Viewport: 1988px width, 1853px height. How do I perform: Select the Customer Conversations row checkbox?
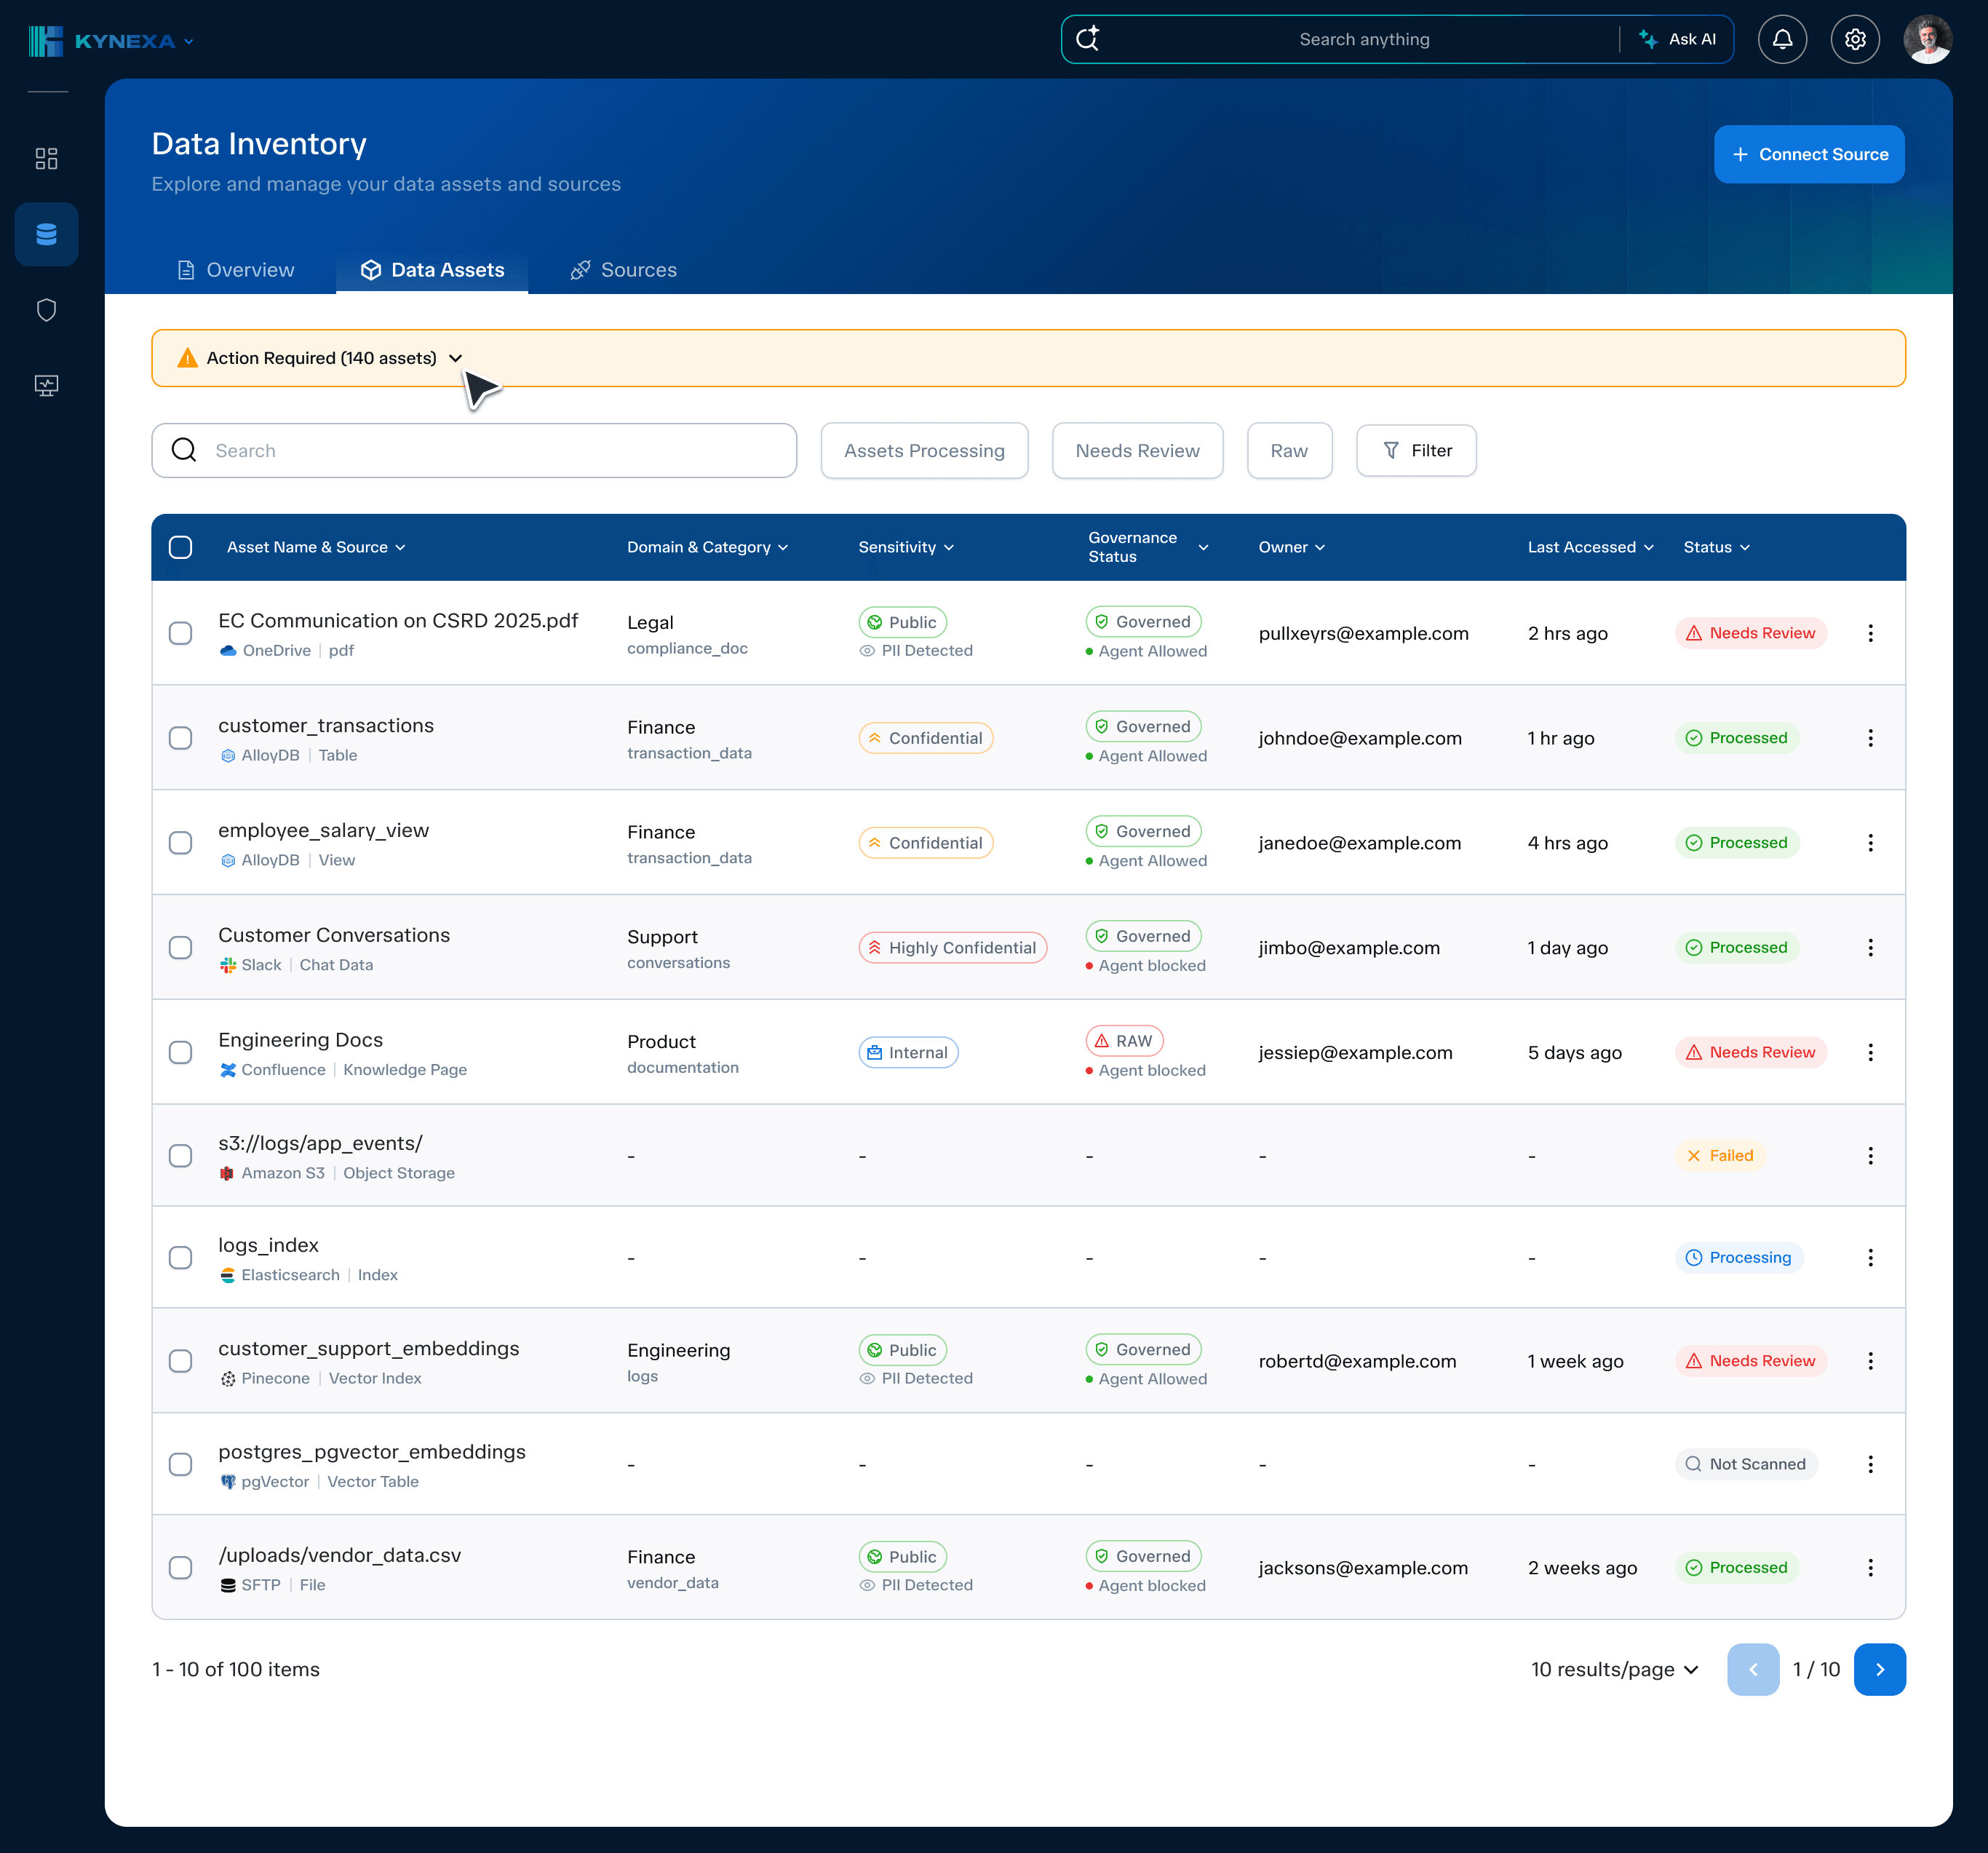click(x=180, y=947)
